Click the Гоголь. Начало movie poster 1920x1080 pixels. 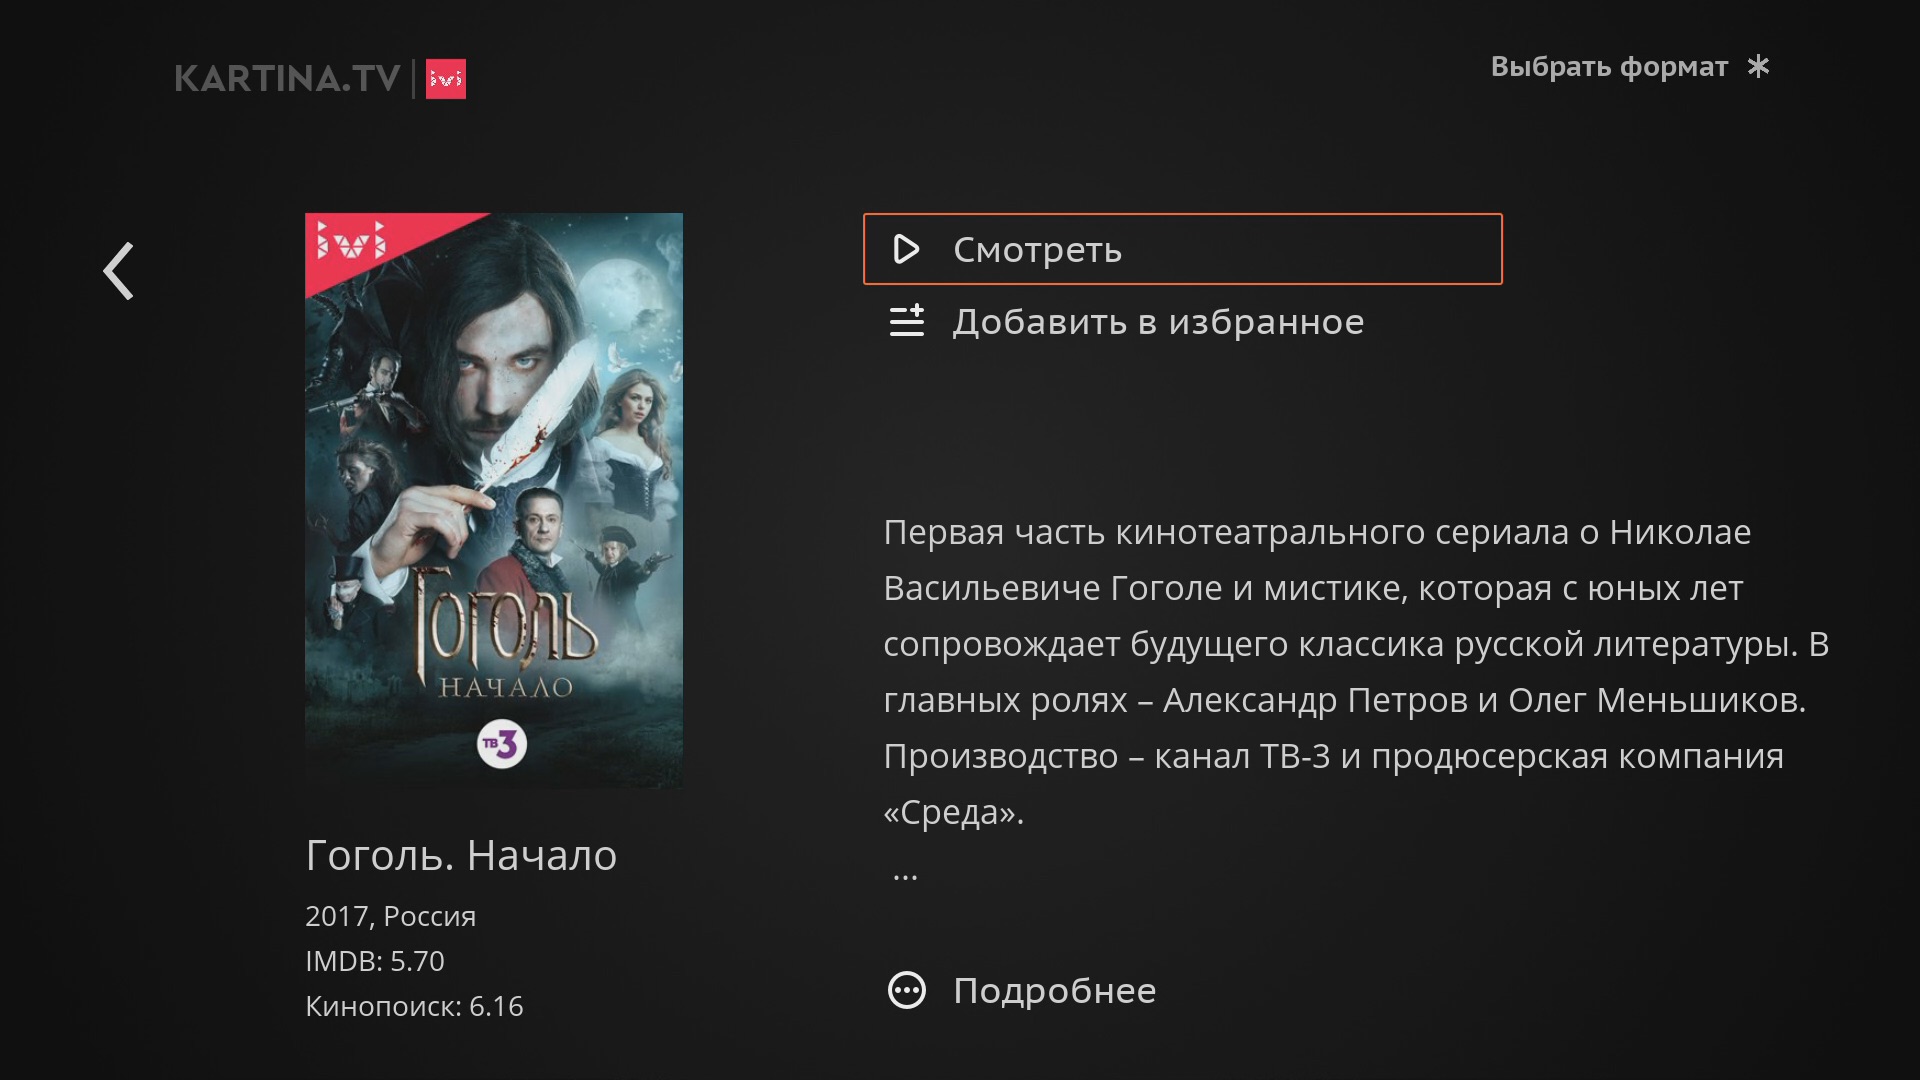point(494,500)
